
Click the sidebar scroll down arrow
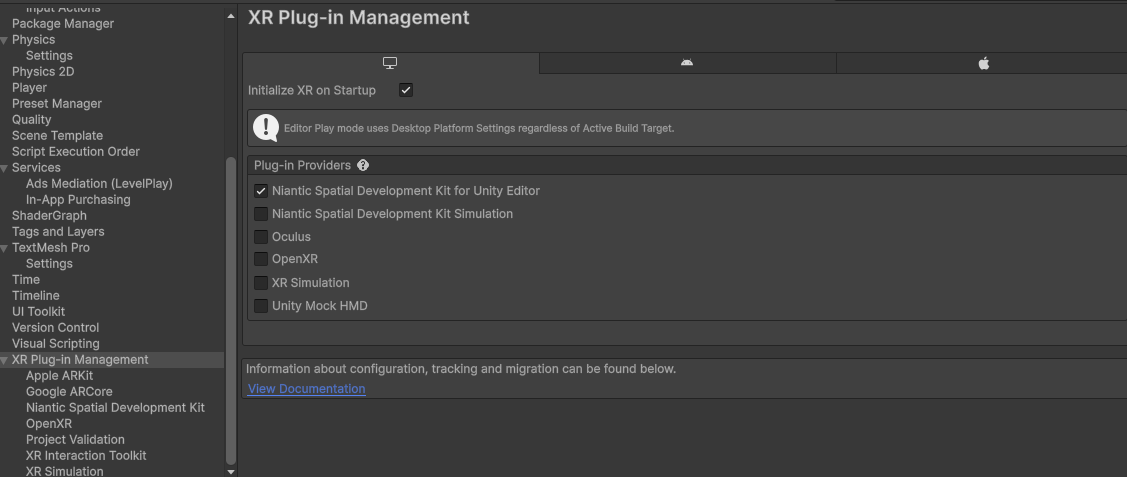click(231, 472)
